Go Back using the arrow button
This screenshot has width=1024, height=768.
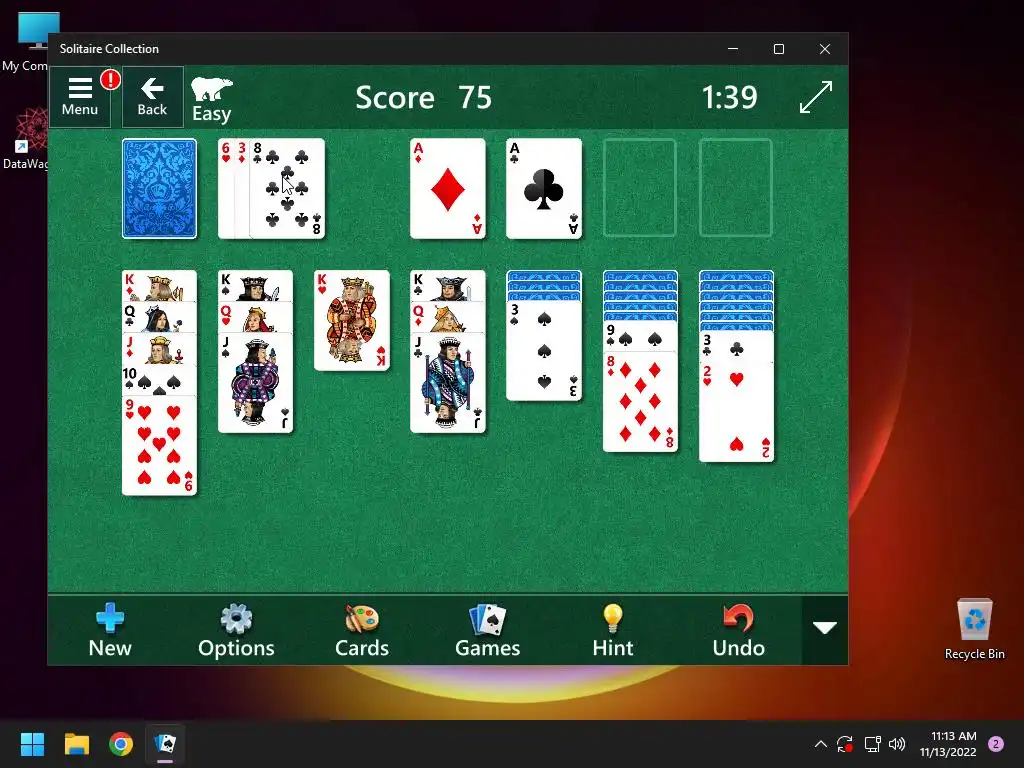tap(152, 97)
